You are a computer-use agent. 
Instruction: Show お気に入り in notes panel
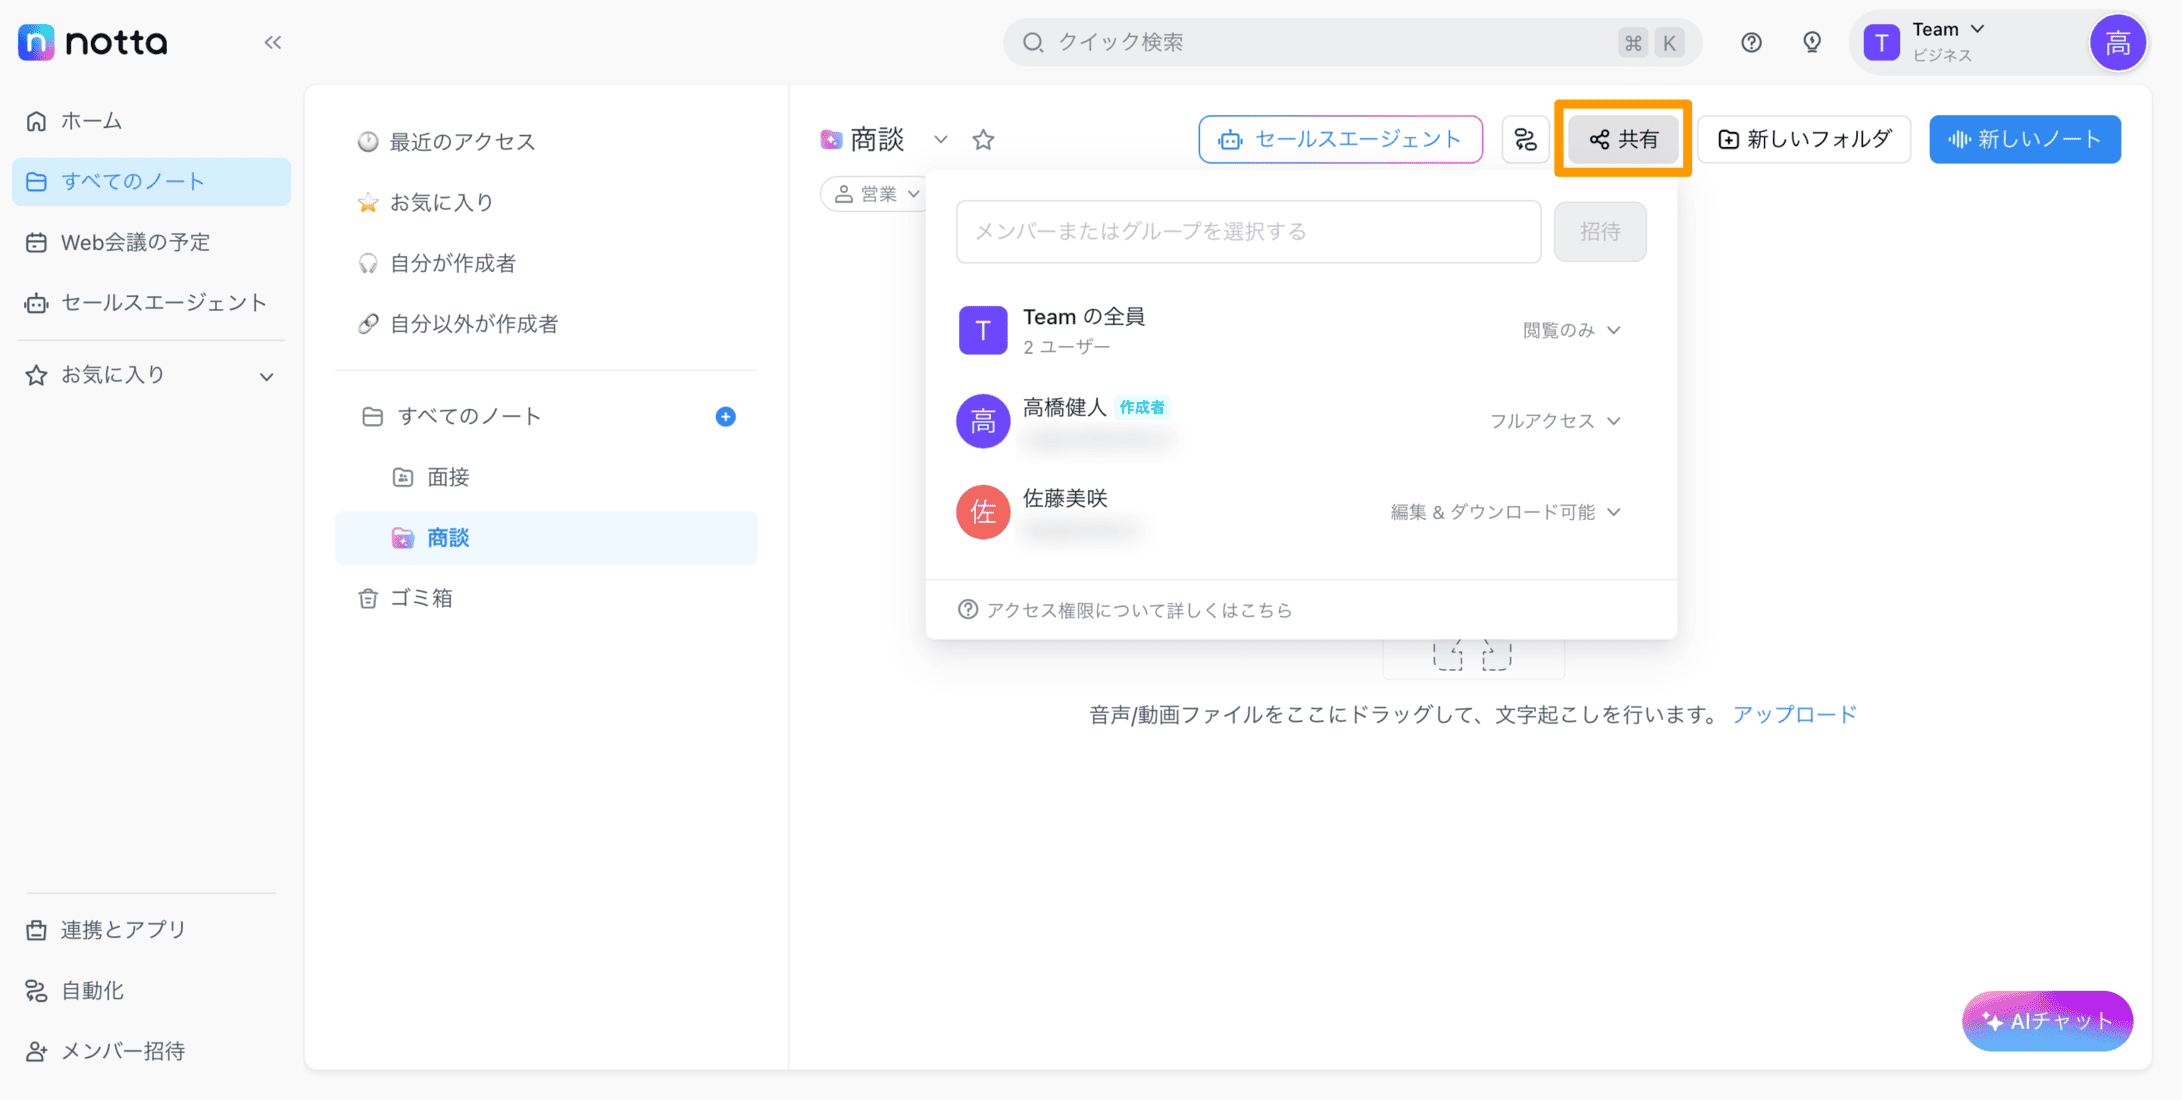tap(546, 203)
